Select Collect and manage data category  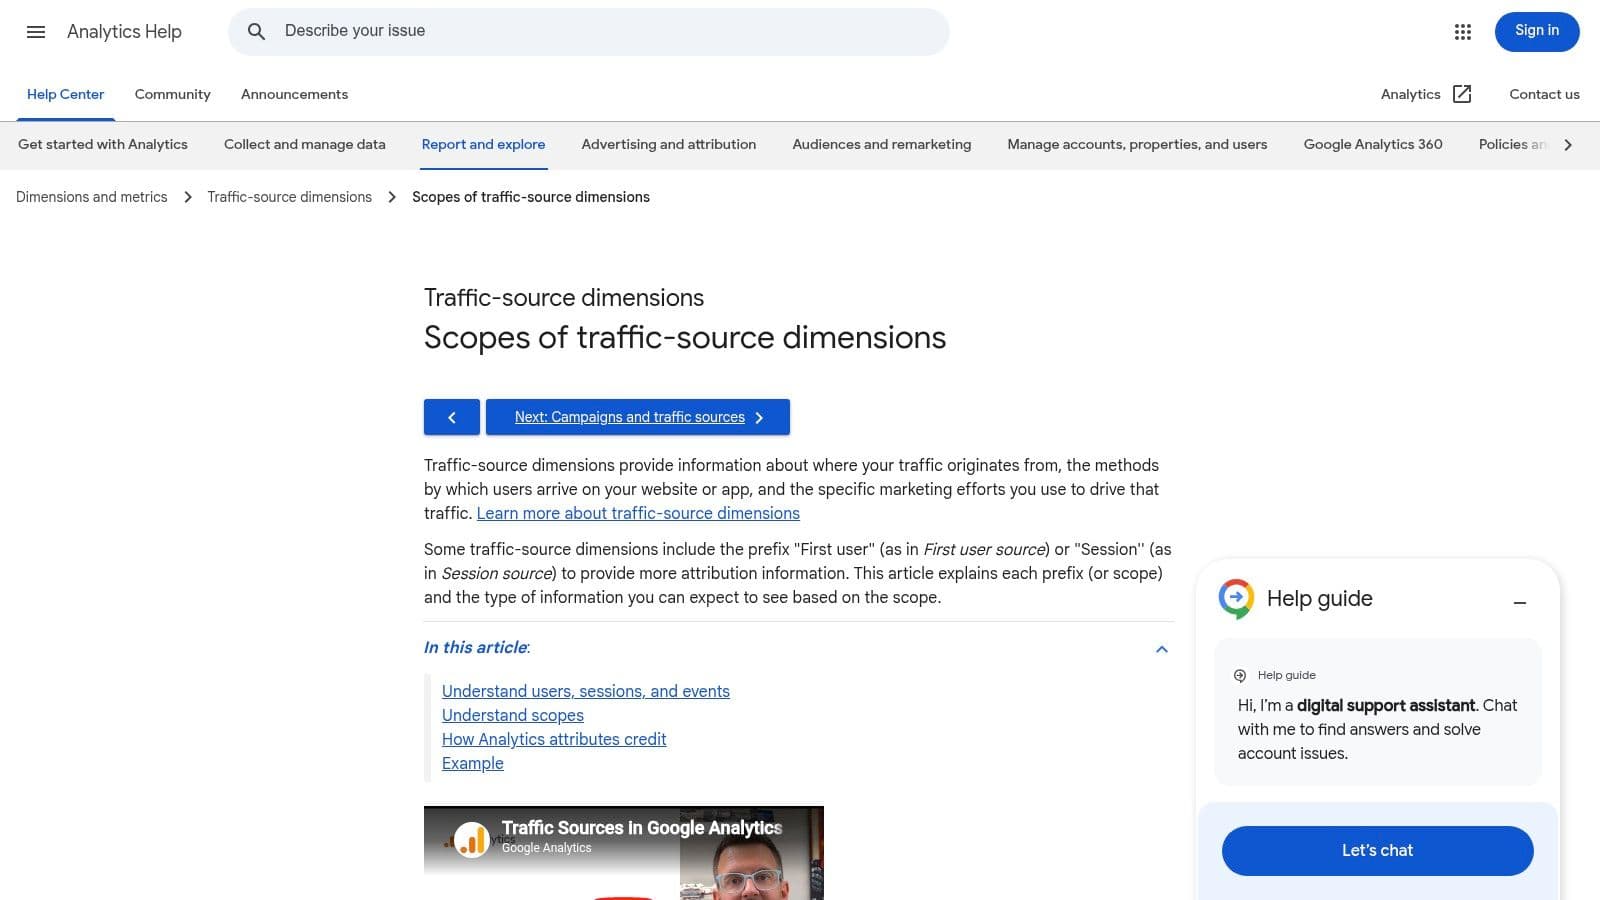(x=305, y=144)
